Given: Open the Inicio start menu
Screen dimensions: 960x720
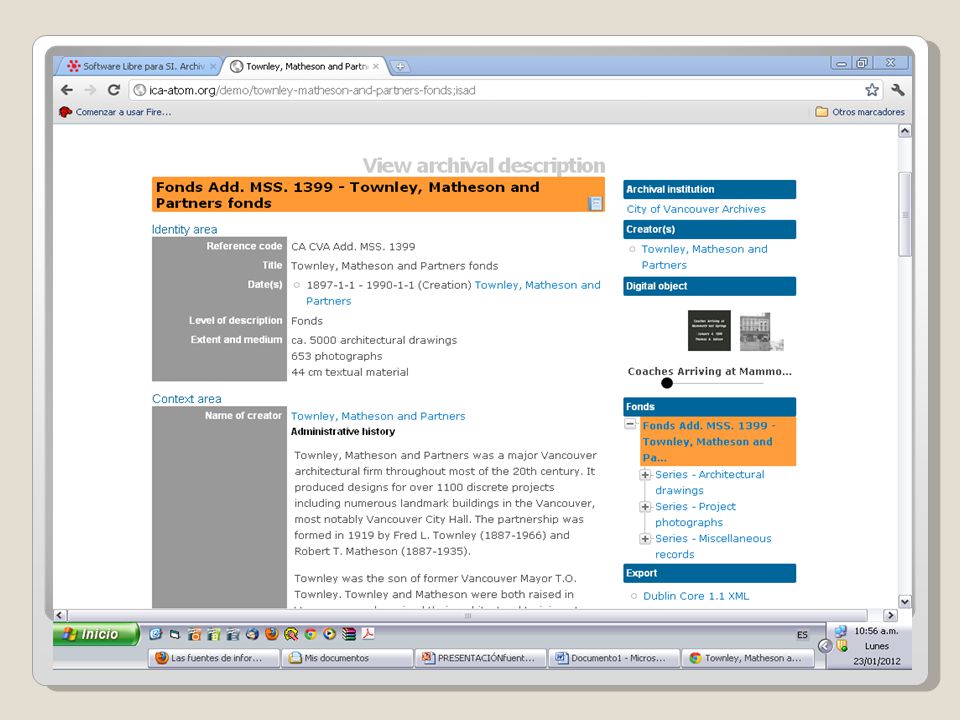Looking at the screenshot, I should [96, 634].
